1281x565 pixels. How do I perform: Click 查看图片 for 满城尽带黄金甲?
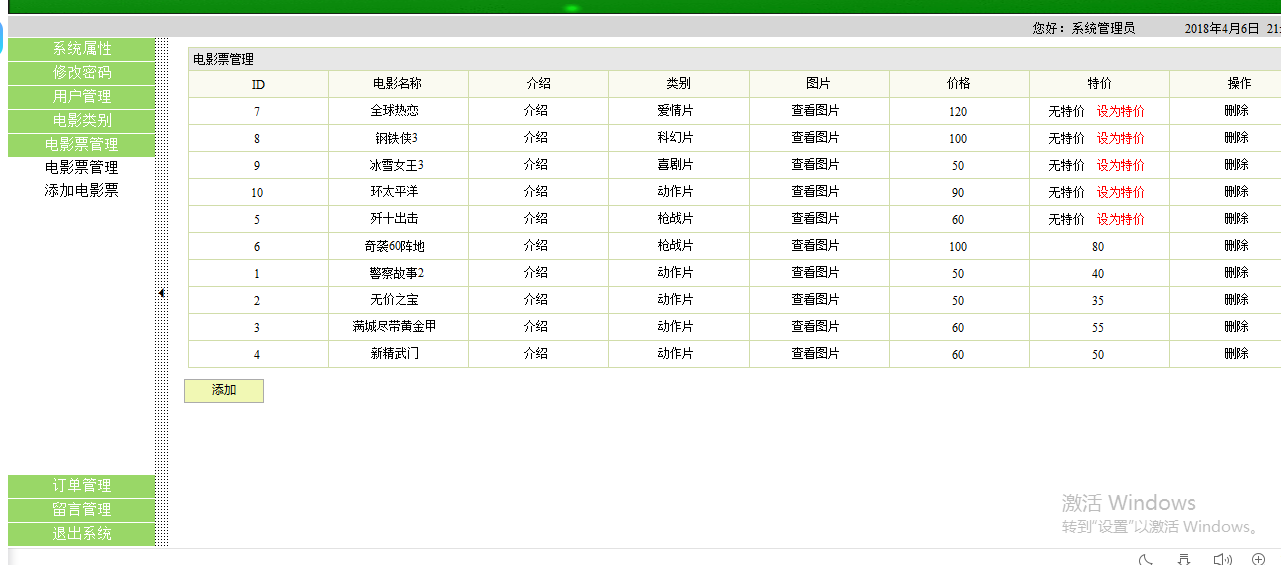pos(815,327)
